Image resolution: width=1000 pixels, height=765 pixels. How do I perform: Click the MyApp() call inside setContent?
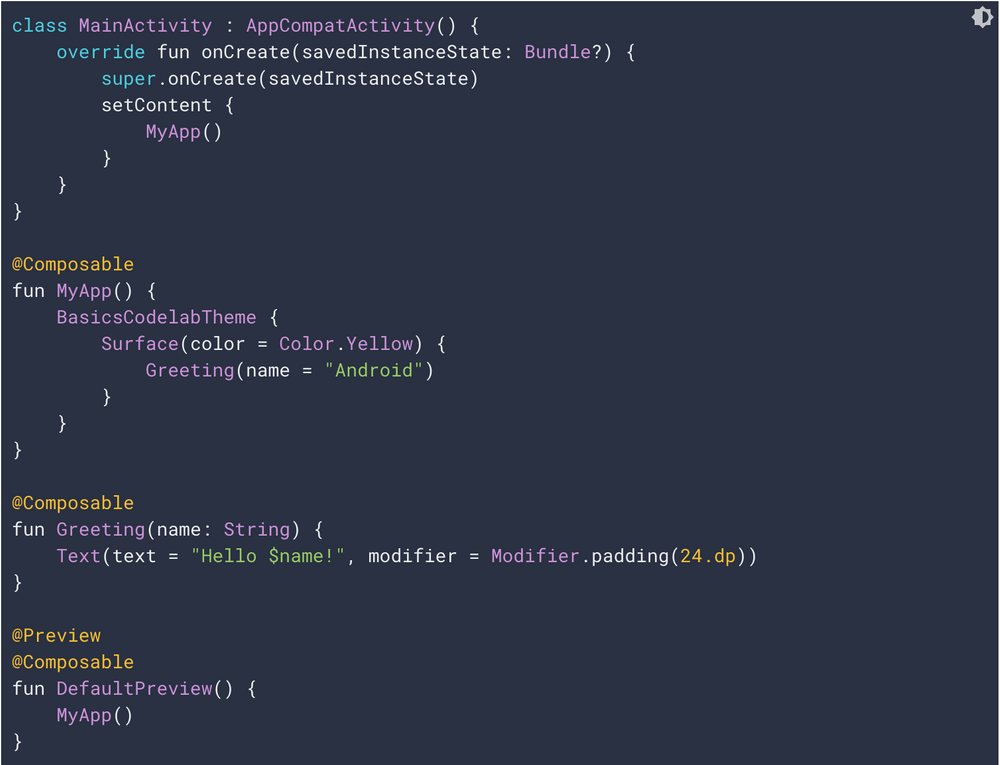[x=184, y=132]
